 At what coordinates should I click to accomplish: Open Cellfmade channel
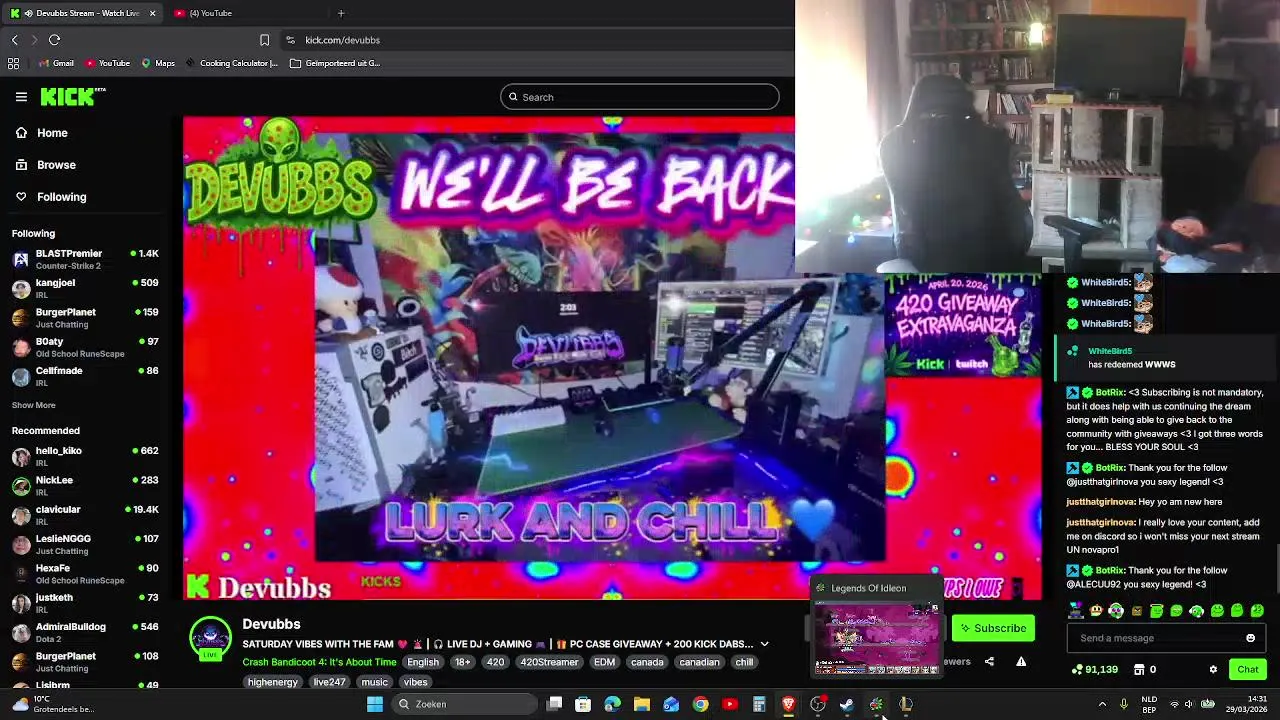(85, 376)
